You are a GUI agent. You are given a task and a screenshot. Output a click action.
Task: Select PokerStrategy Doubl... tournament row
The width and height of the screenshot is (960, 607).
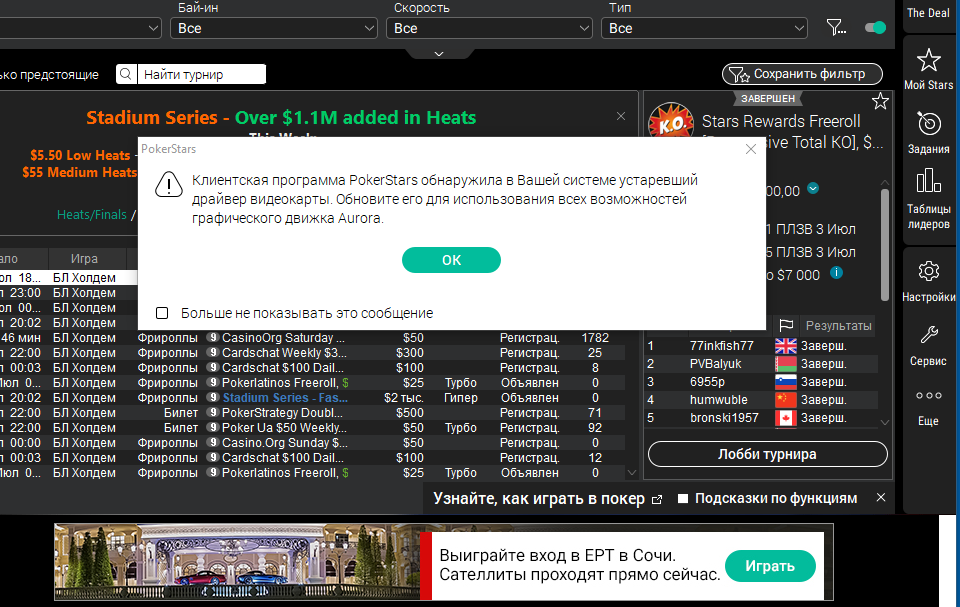point(312,413)
